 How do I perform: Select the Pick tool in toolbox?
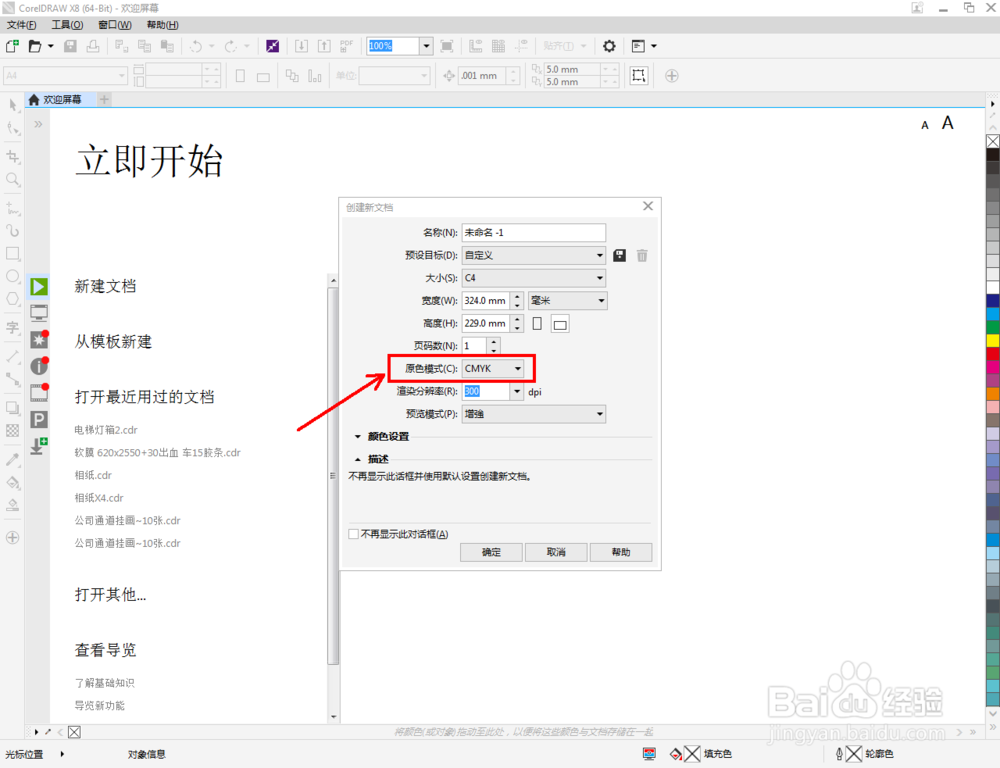click(13, 105)
